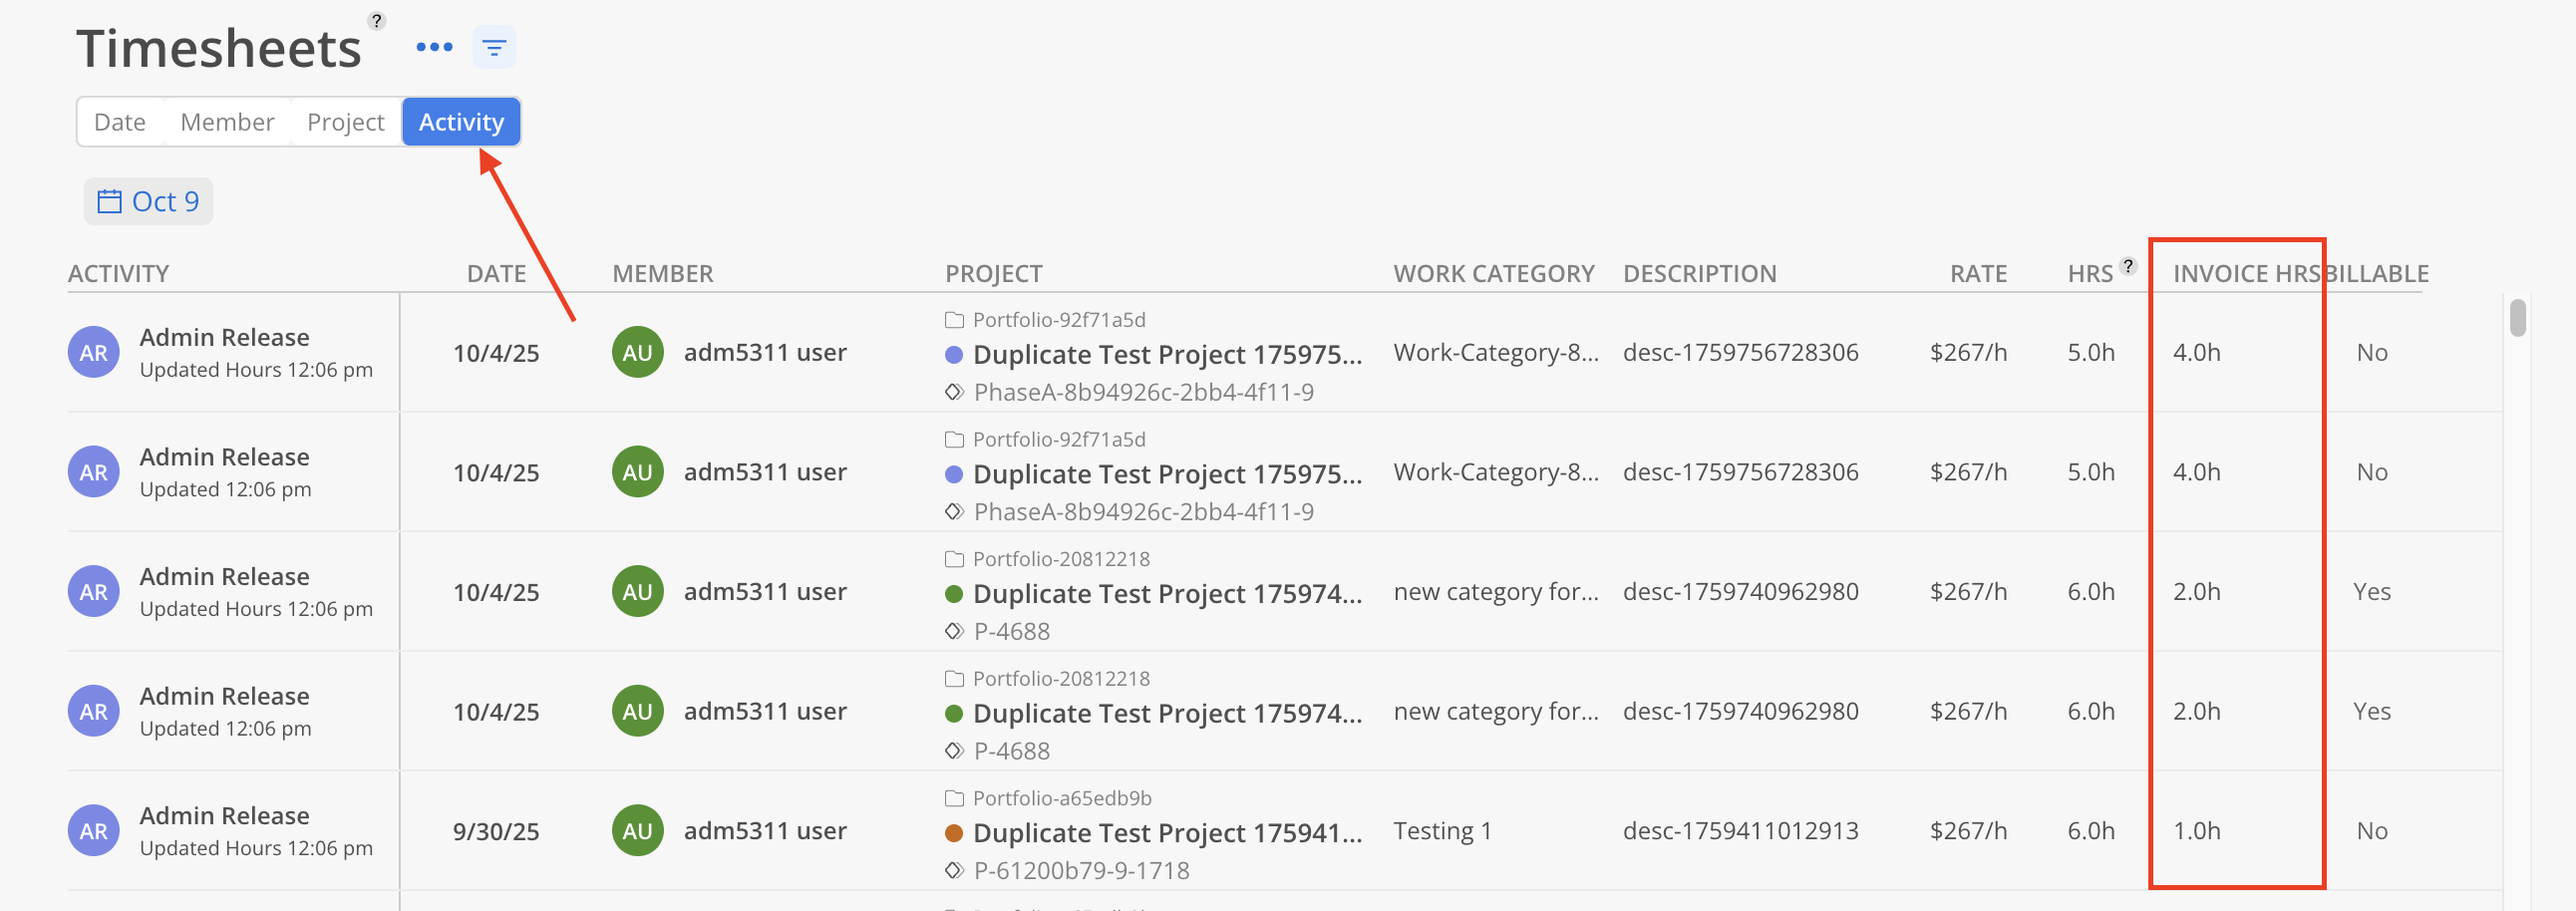Open Duplicate Test Project 175975 in 'Updated Hours' row
The image size is (2576, 911).
(x=1167, y=354)
